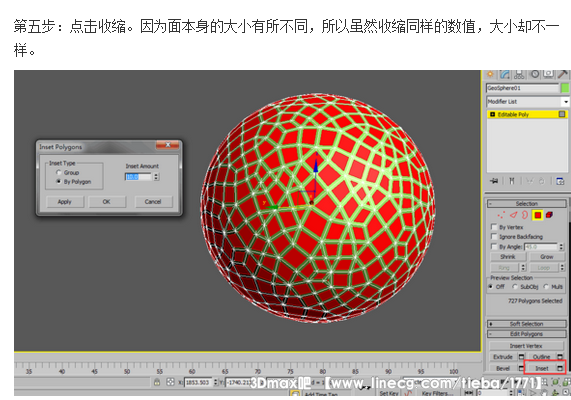
Task: Toggle Show End Result icon
Action: point(512,181)
